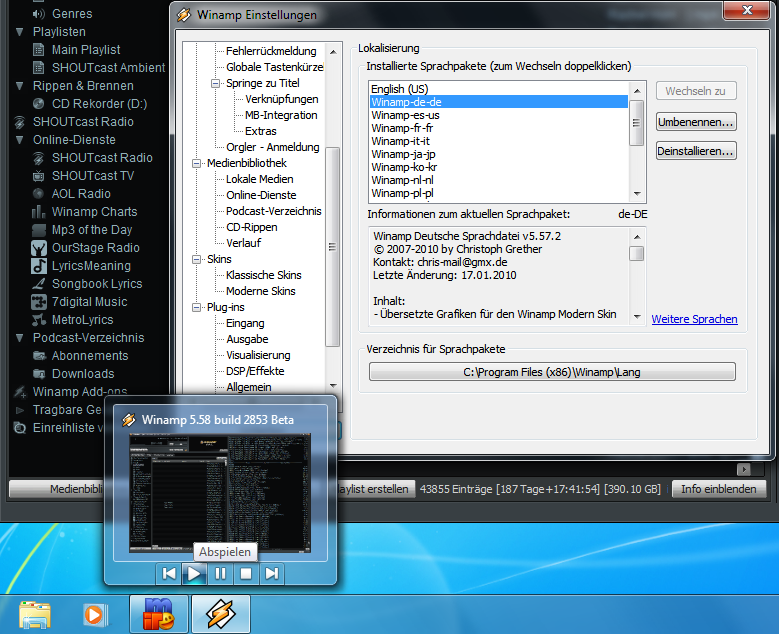This screenshot has width=779, height=634.
Task: Collapse Springe zu Titel tree node
Action: click(215, 83)
